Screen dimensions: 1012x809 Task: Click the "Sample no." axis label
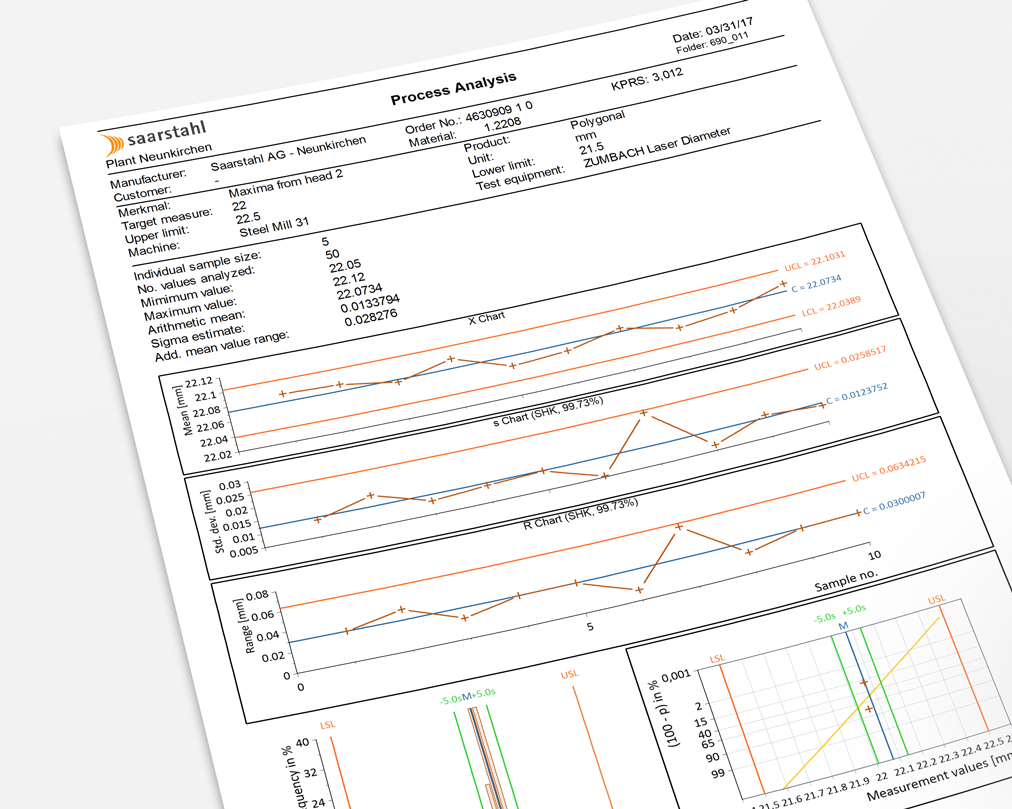coord(846,580)
